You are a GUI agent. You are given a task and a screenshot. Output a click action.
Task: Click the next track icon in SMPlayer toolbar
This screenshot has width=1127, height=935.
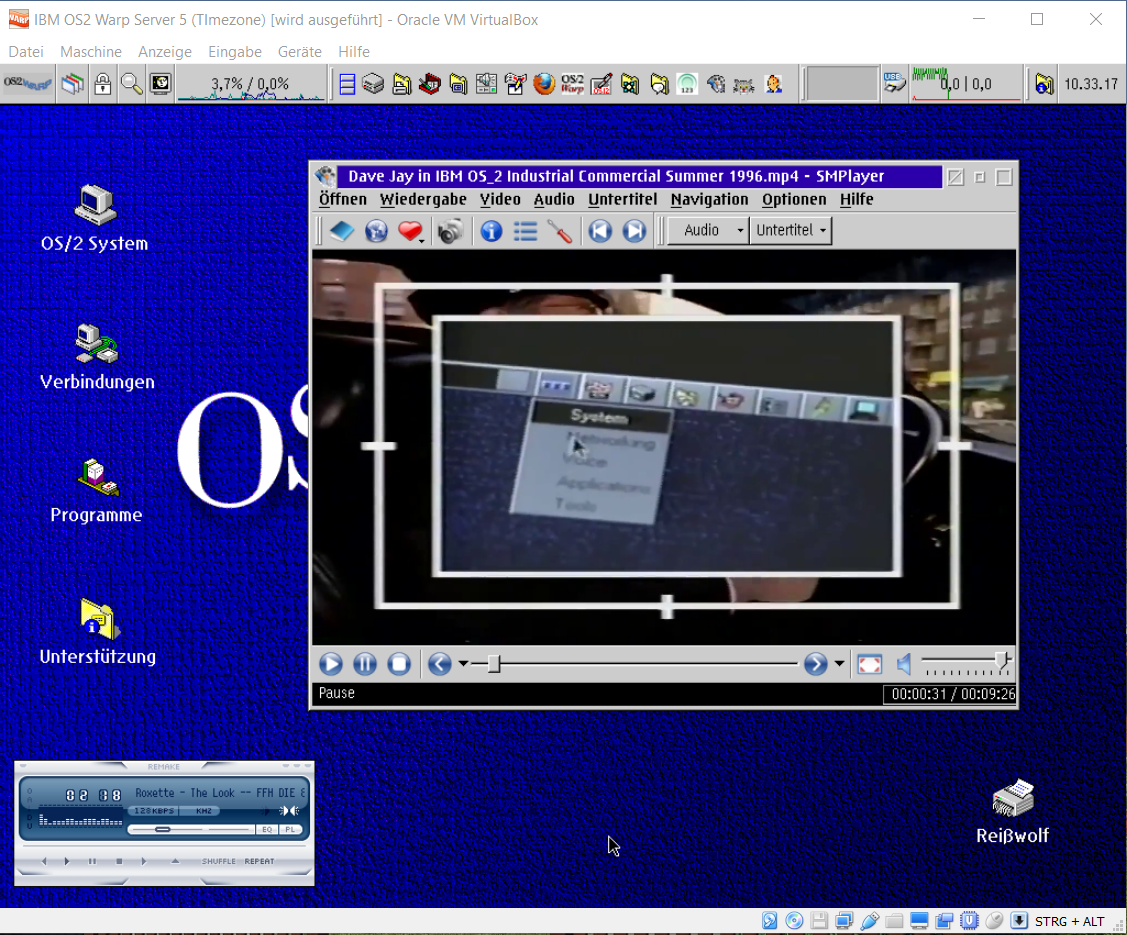(634, 231)
